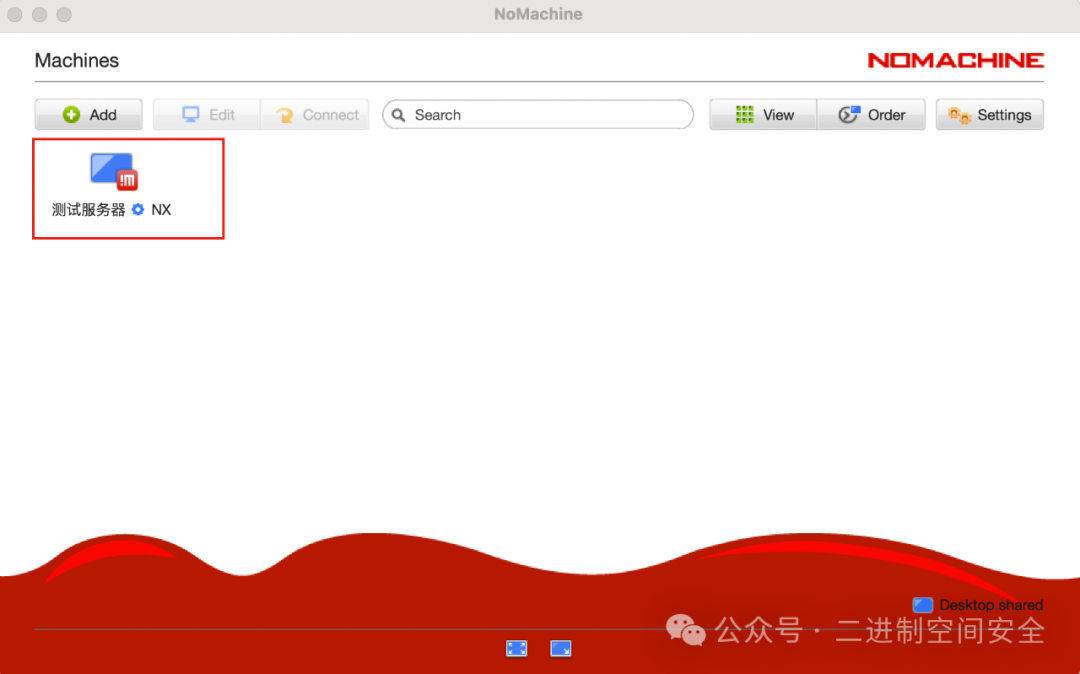
Task: Click the Desktop shared label
Action: click(x=991, y=605)
